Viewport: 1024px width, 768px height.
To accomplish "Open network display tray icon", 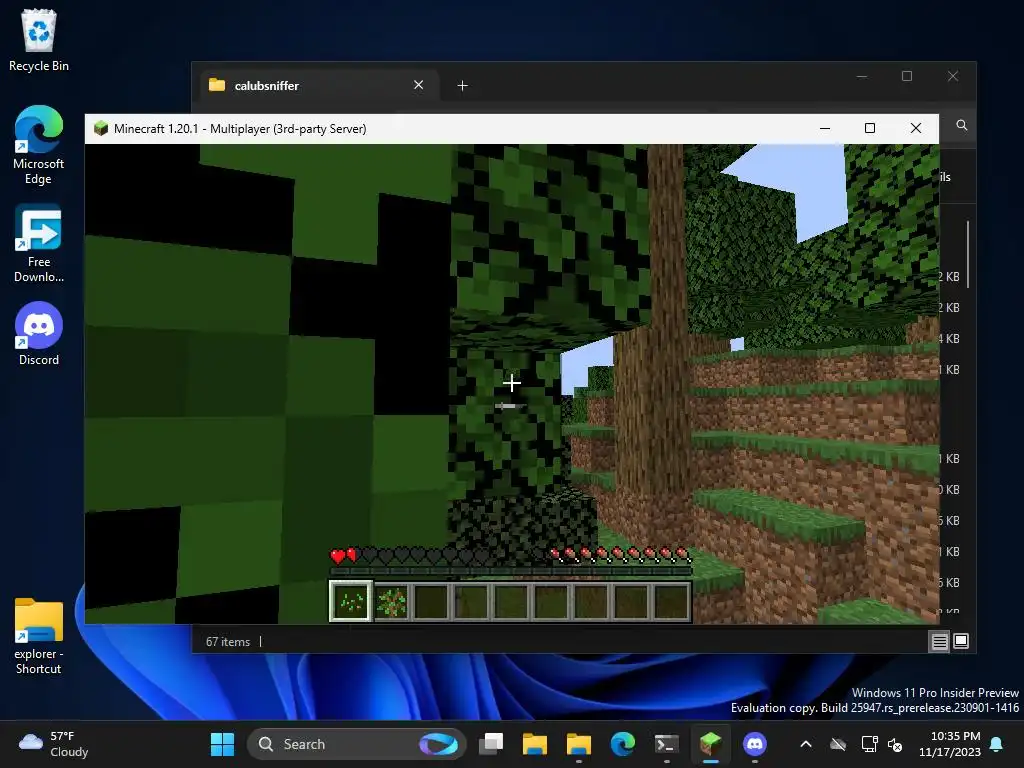I will click(869, 744).
